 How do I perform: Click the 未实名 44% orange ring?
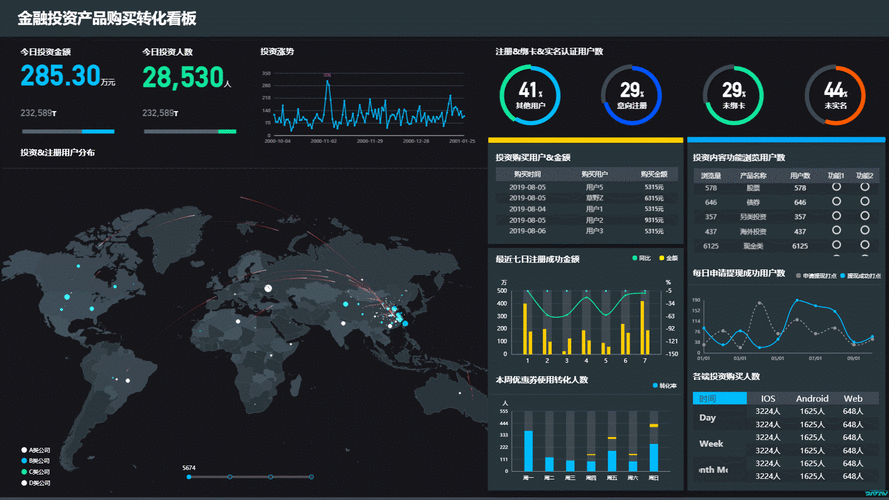point(835,95)
